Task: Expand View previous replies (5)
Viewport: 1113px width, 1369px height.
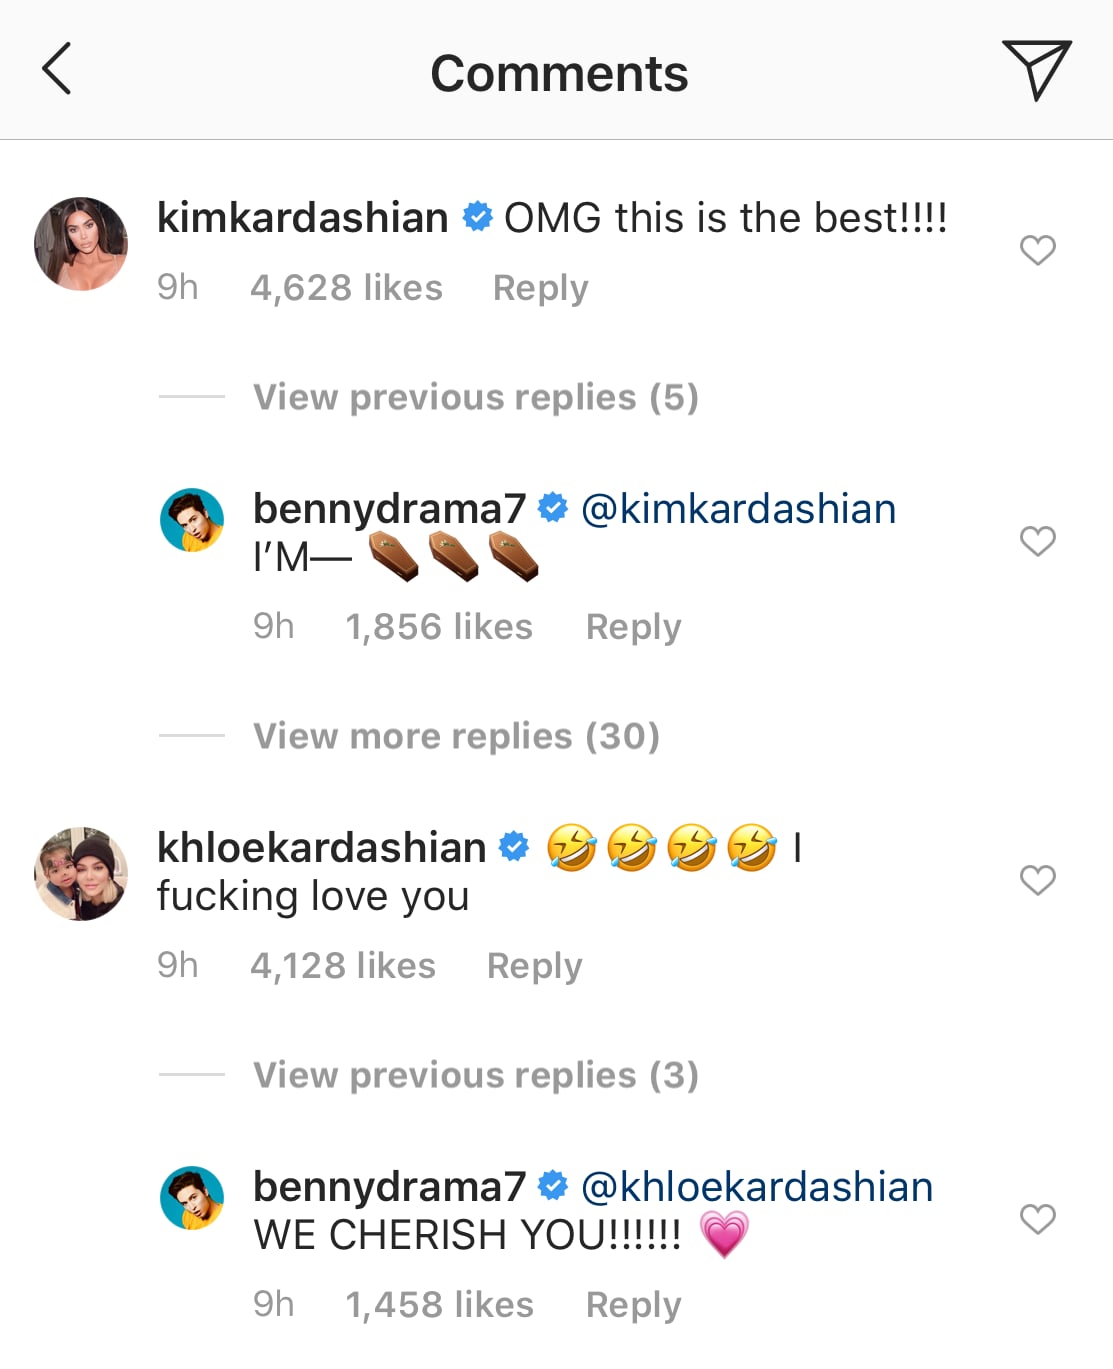Action: coord(476,397)
